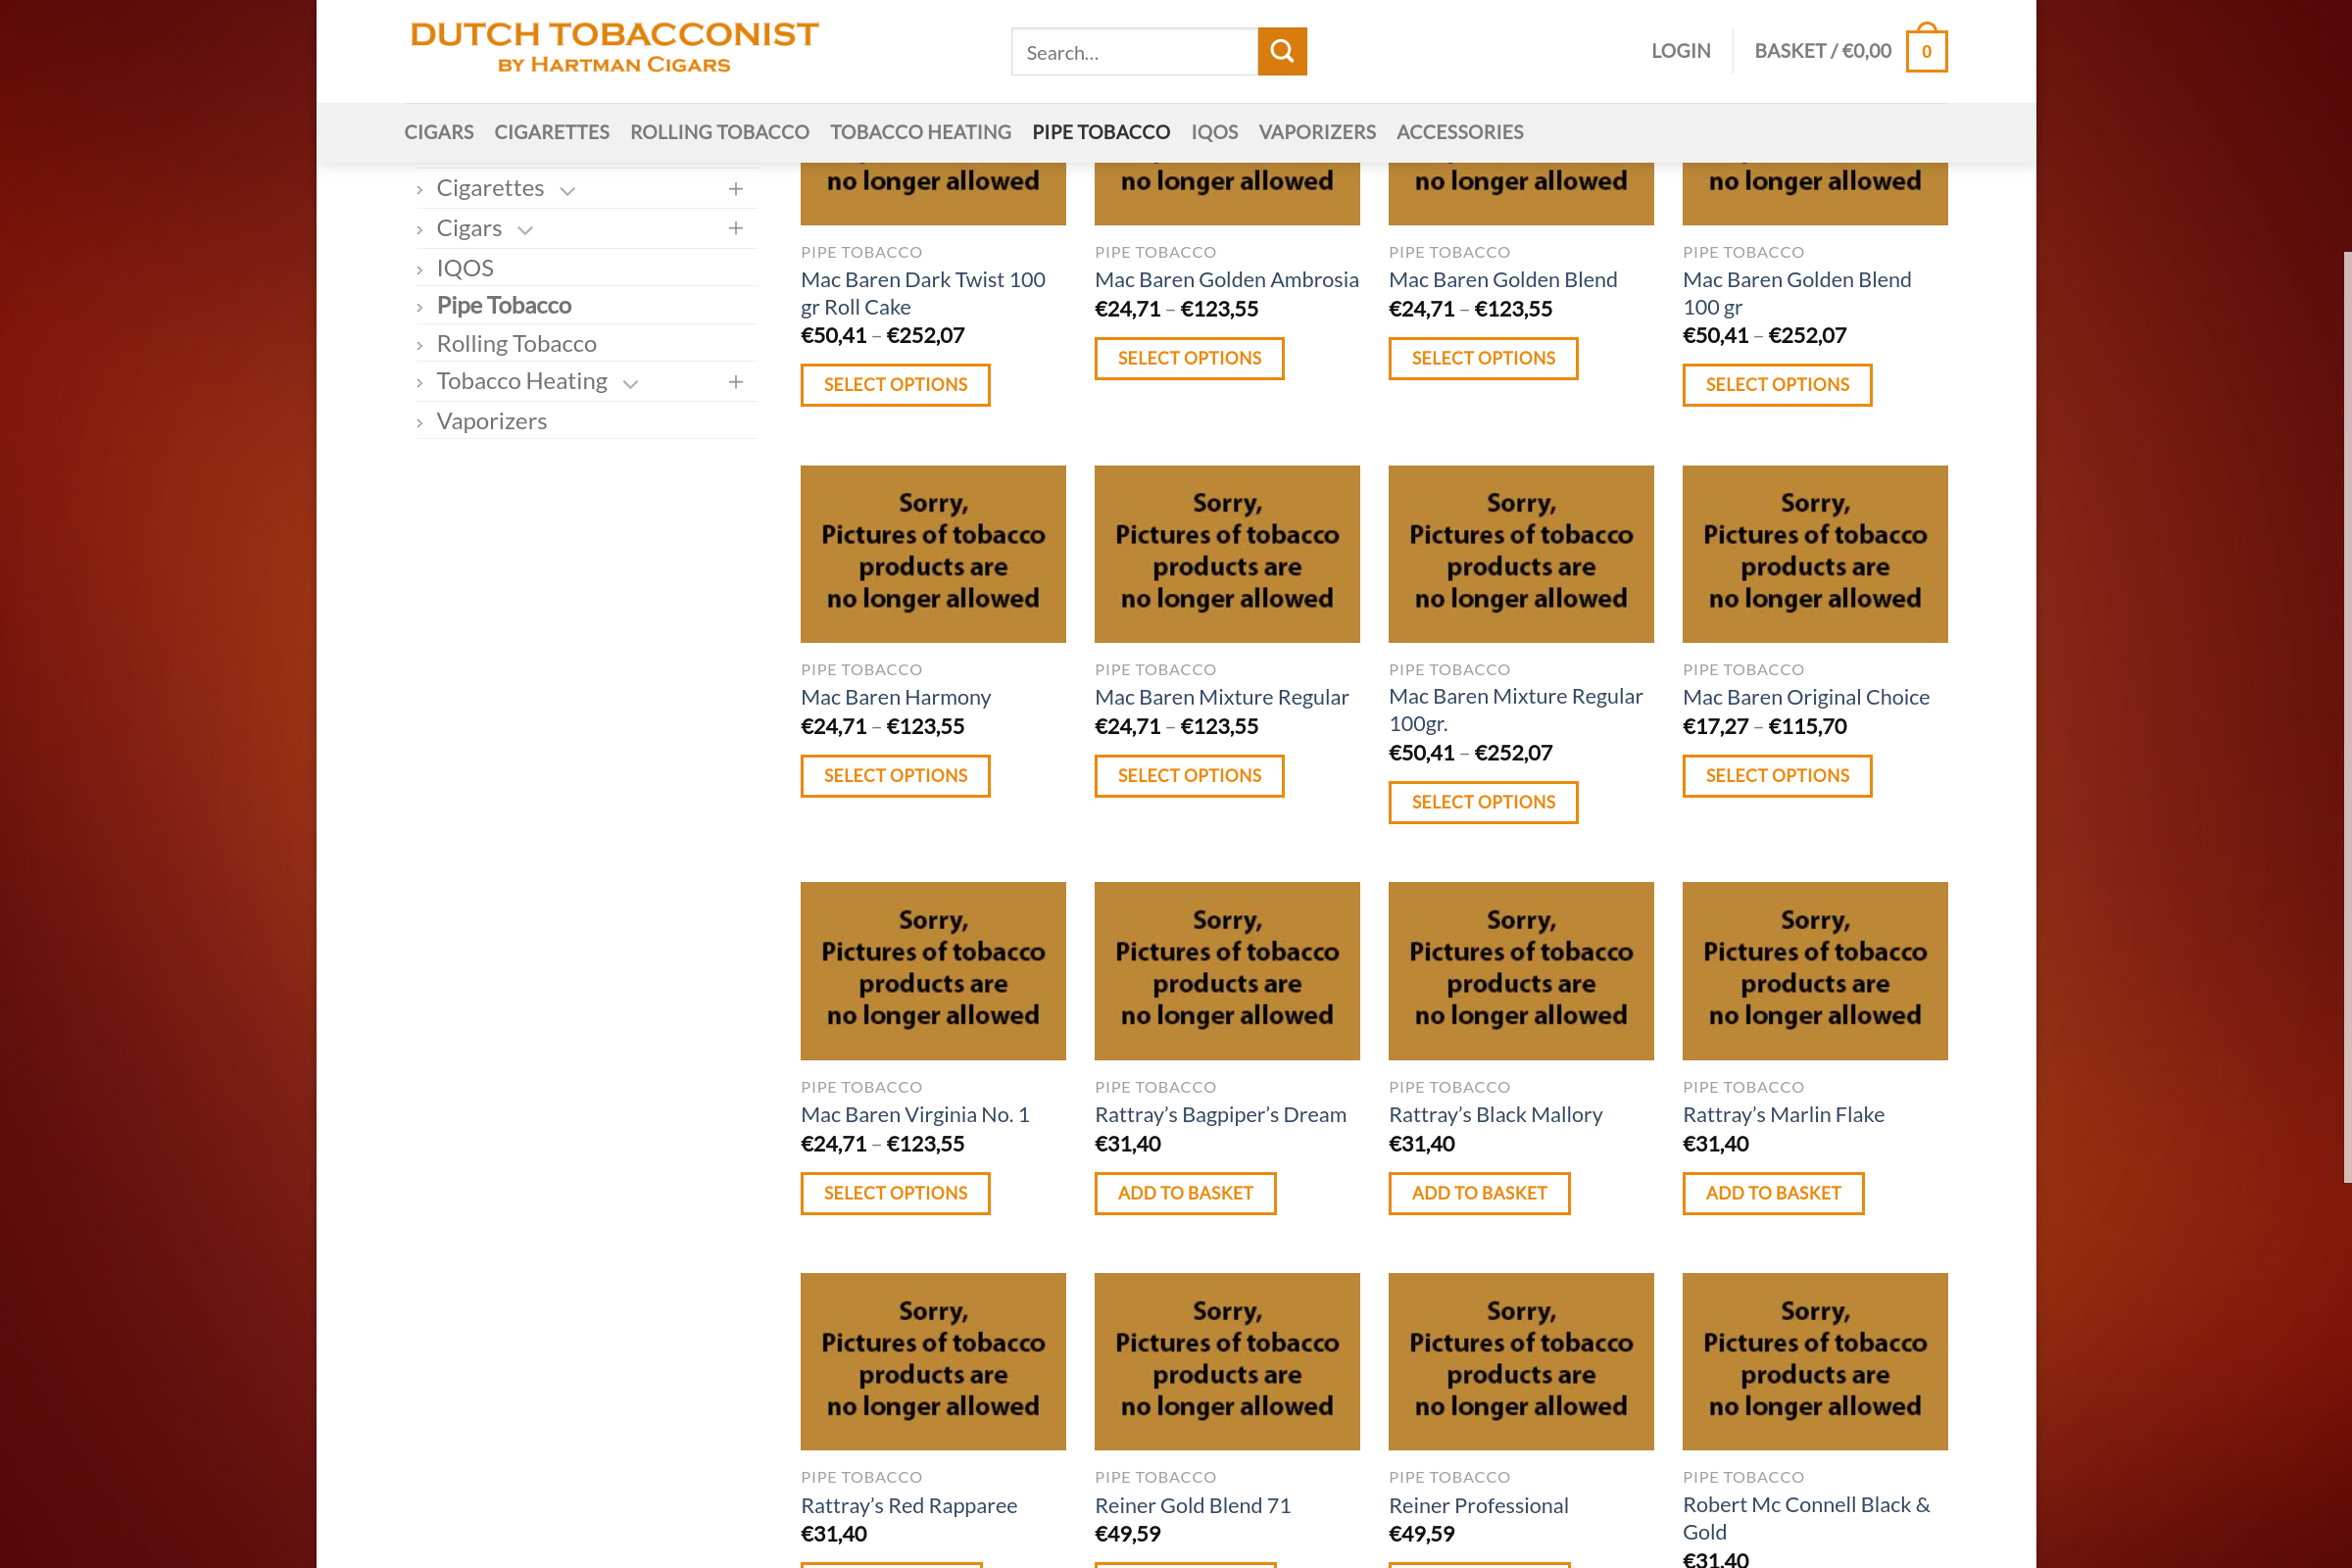2352x1568 pixels.
Task: Open BASKET / €0,00 link
Action: coord(1822,51)
